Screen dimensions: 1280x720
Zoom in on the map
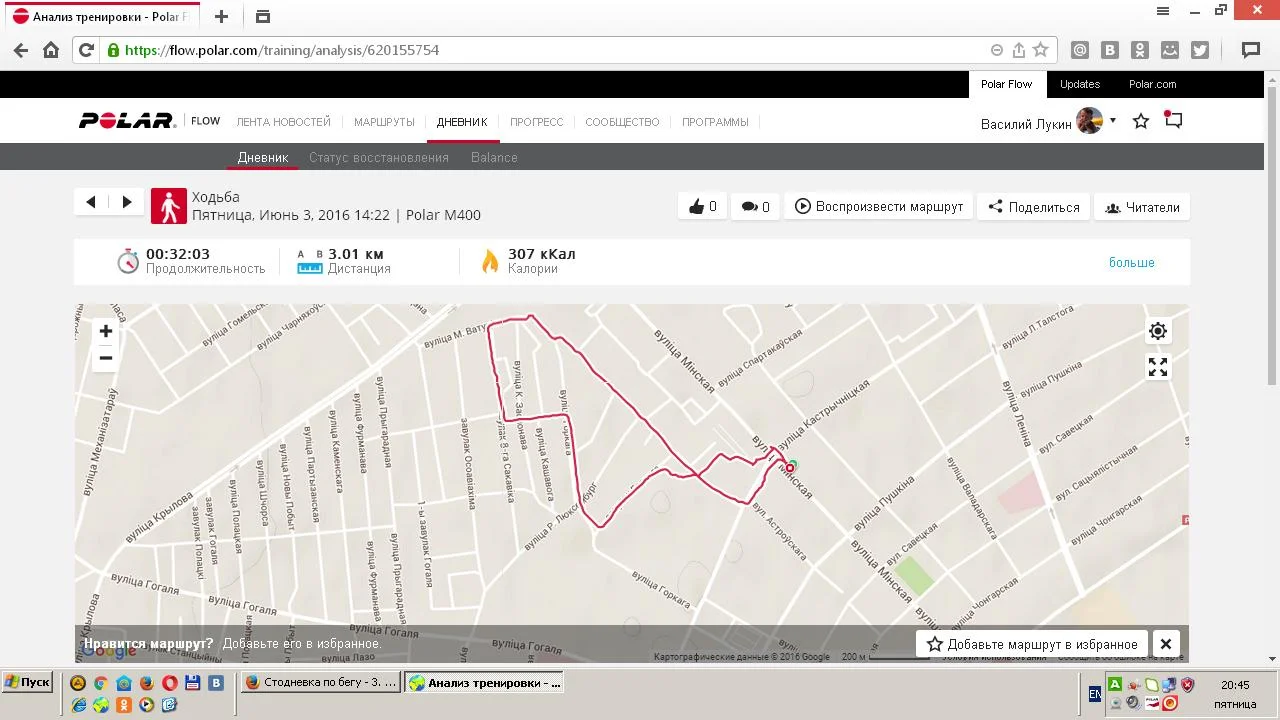click(106, 331)
